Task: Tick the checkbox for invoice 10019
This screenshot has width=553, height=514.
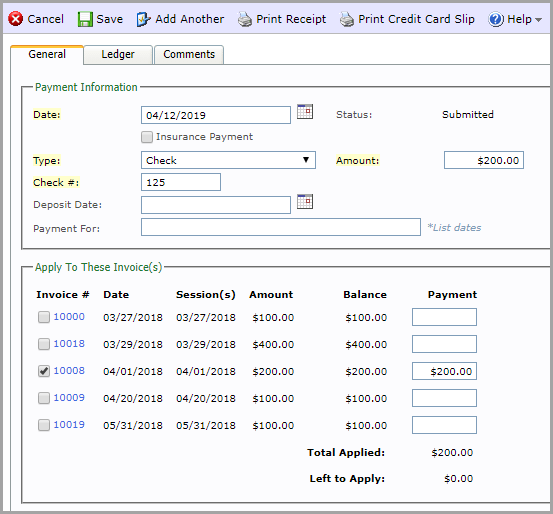Action: tap(44, 425)
